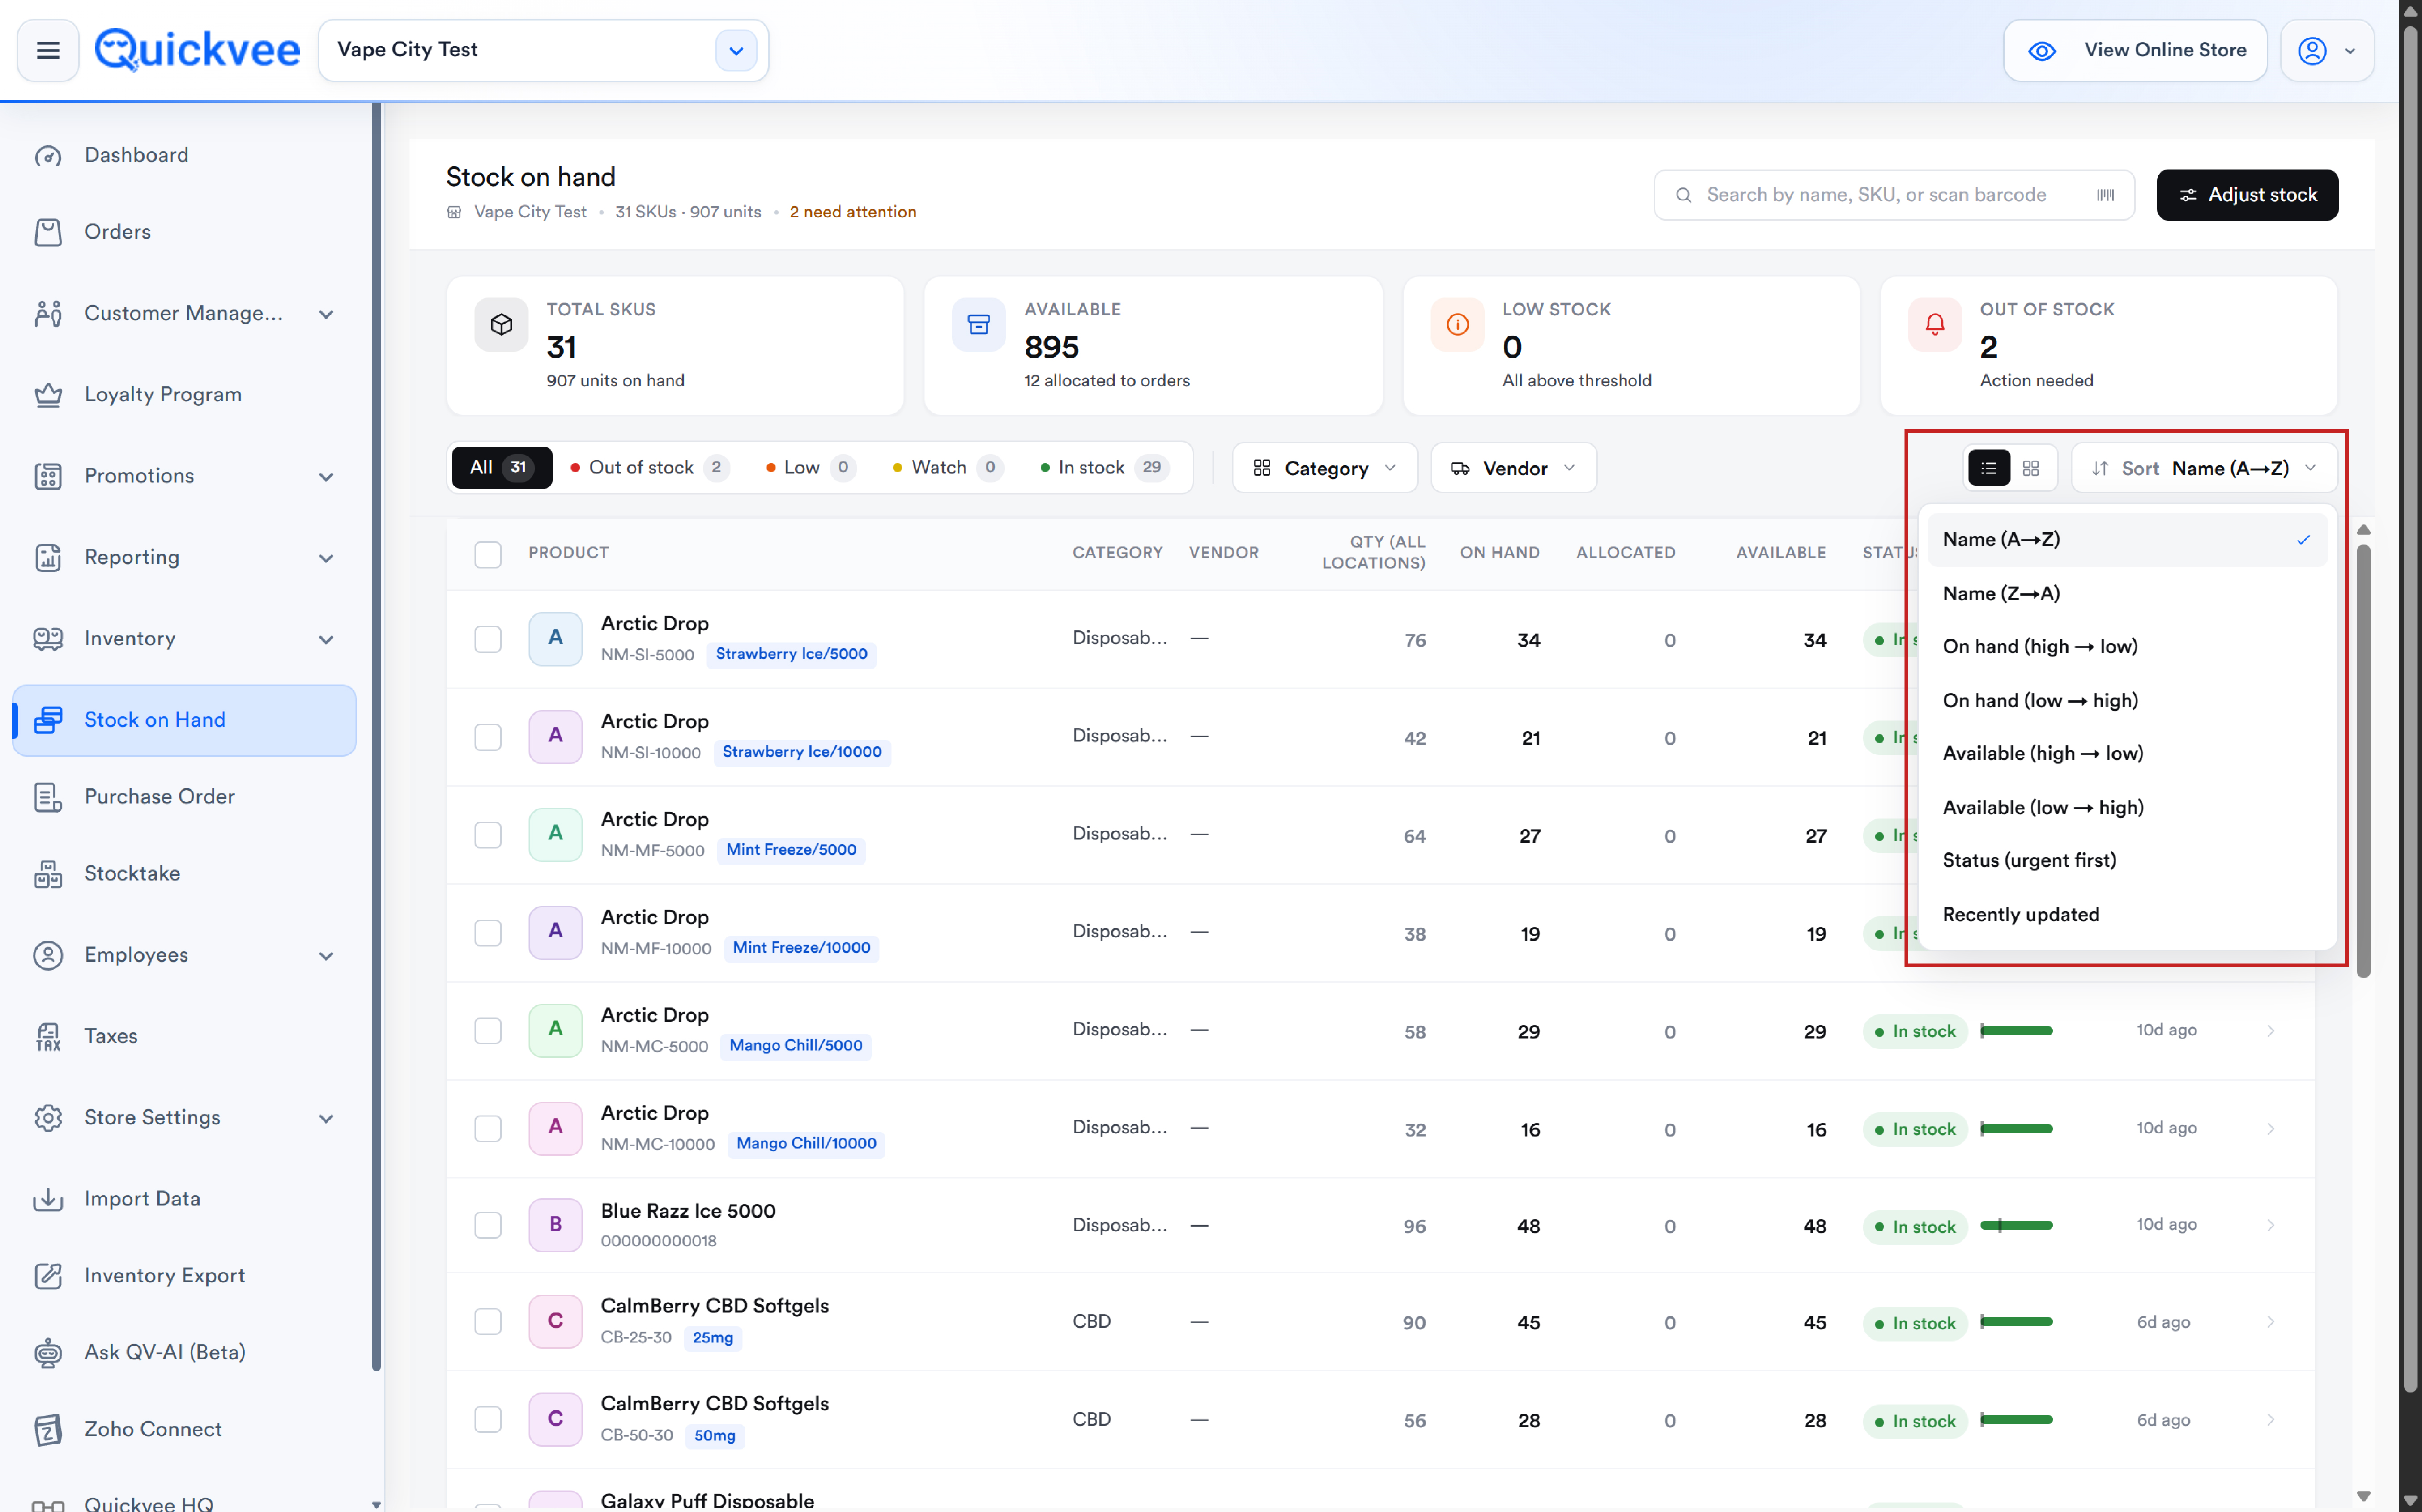The width and height of the screenshot is (2422, 1512).
Task: Click the Inventory Export icon
Action: click(48, 1276)
